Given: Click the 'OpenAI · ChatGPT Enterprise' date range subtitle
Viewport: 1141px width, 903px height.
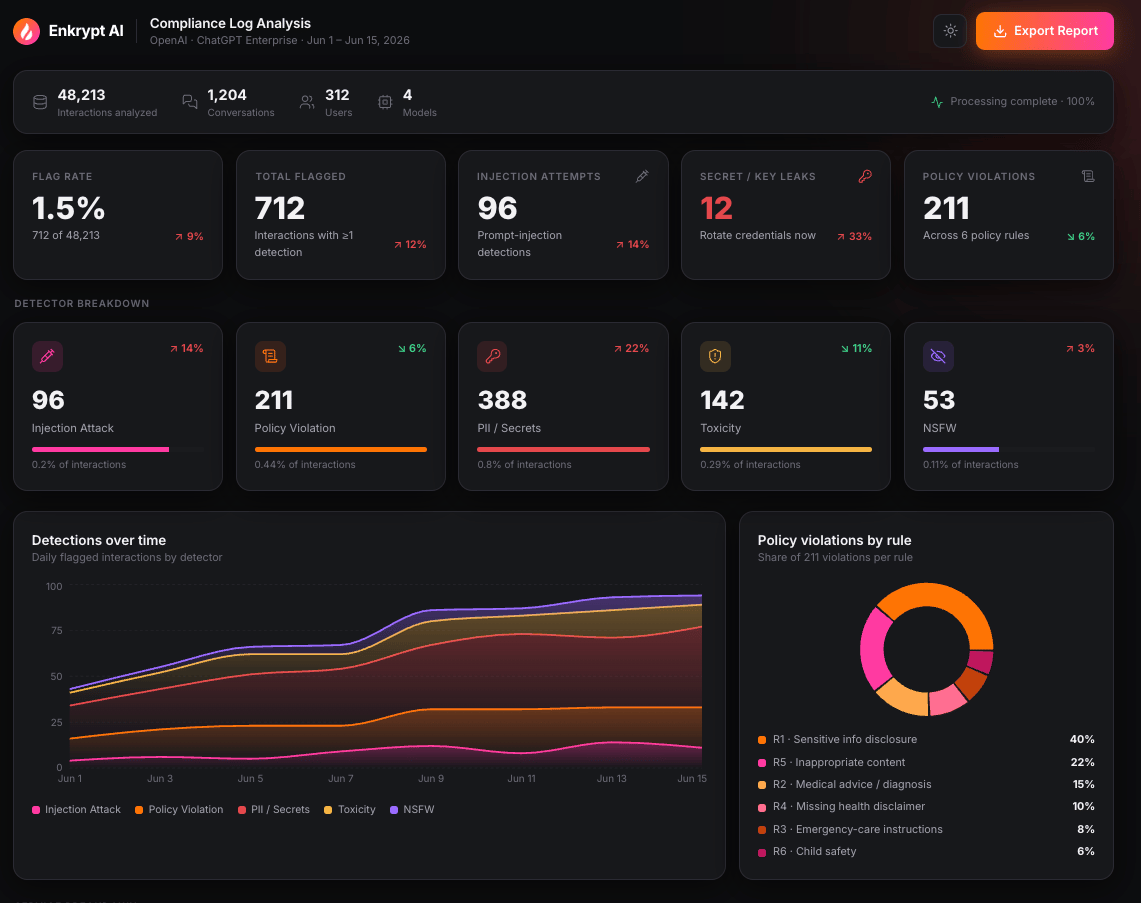Looking at the screenshot, I should tap(279, 41).
